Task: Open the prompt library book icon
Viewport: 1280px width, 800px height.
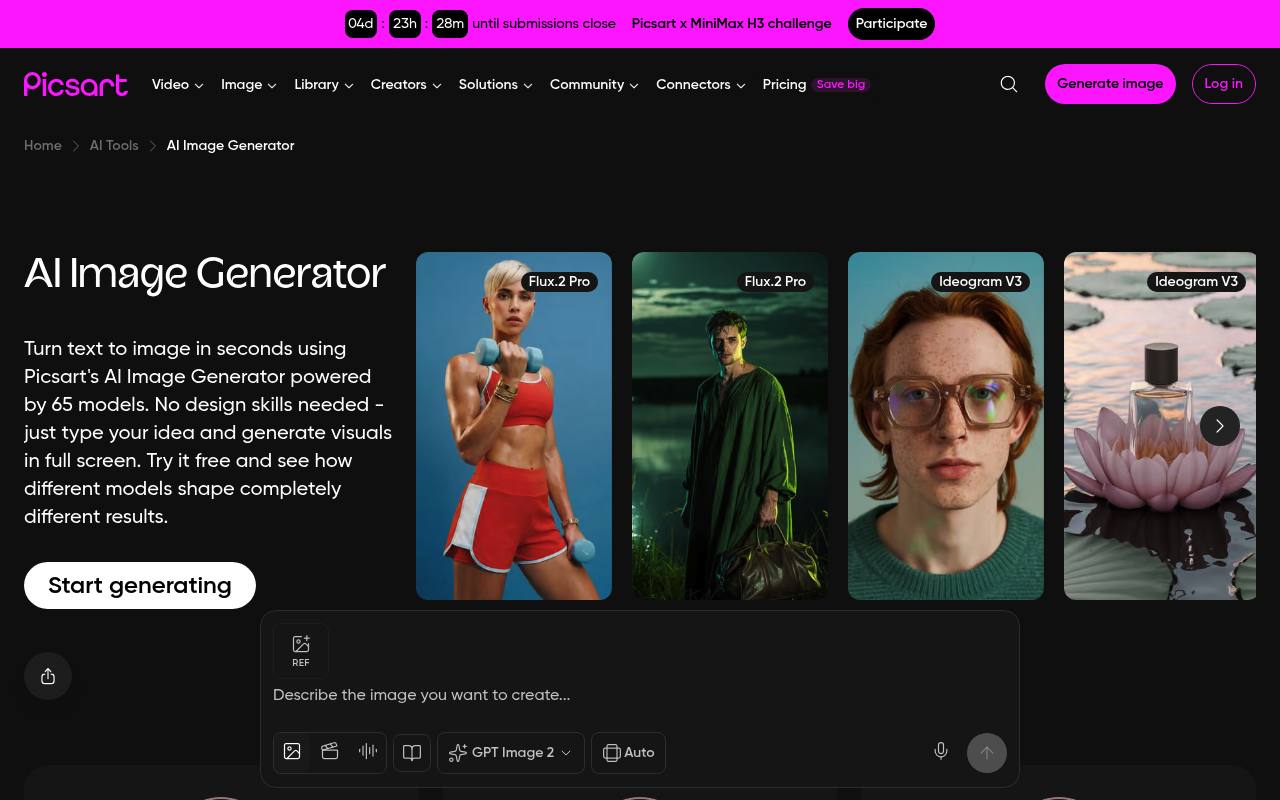Action: point(412,753)
